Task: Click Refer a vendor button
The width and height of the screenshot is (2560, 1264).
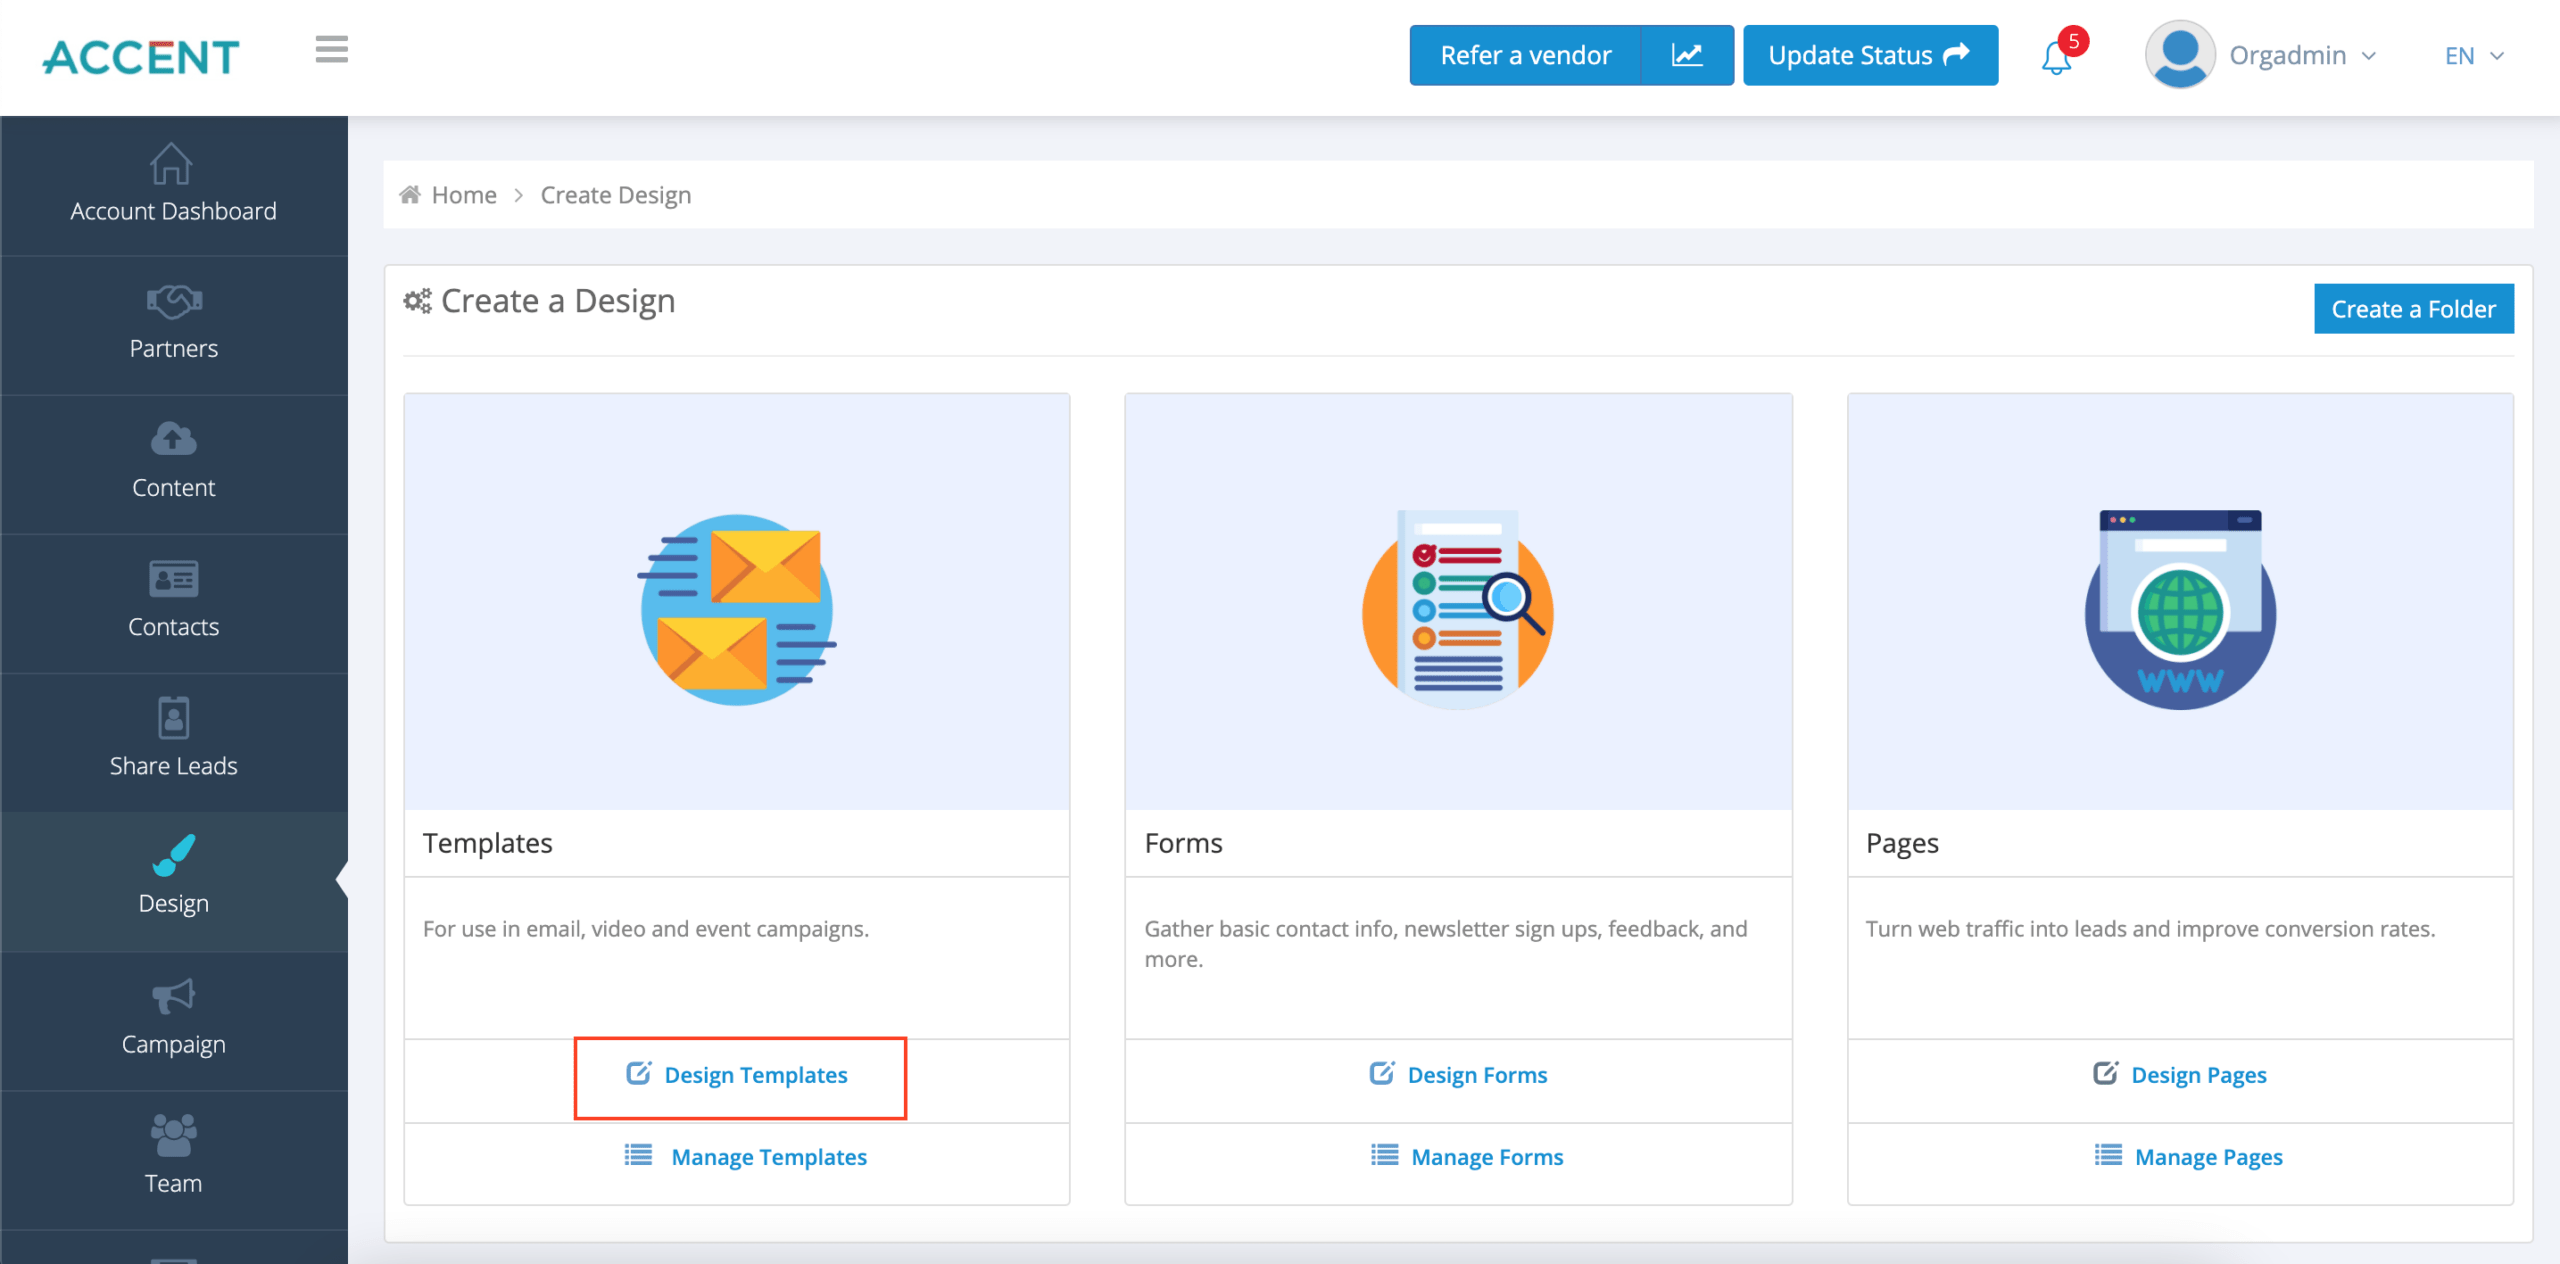Action: click(1525, 55)
